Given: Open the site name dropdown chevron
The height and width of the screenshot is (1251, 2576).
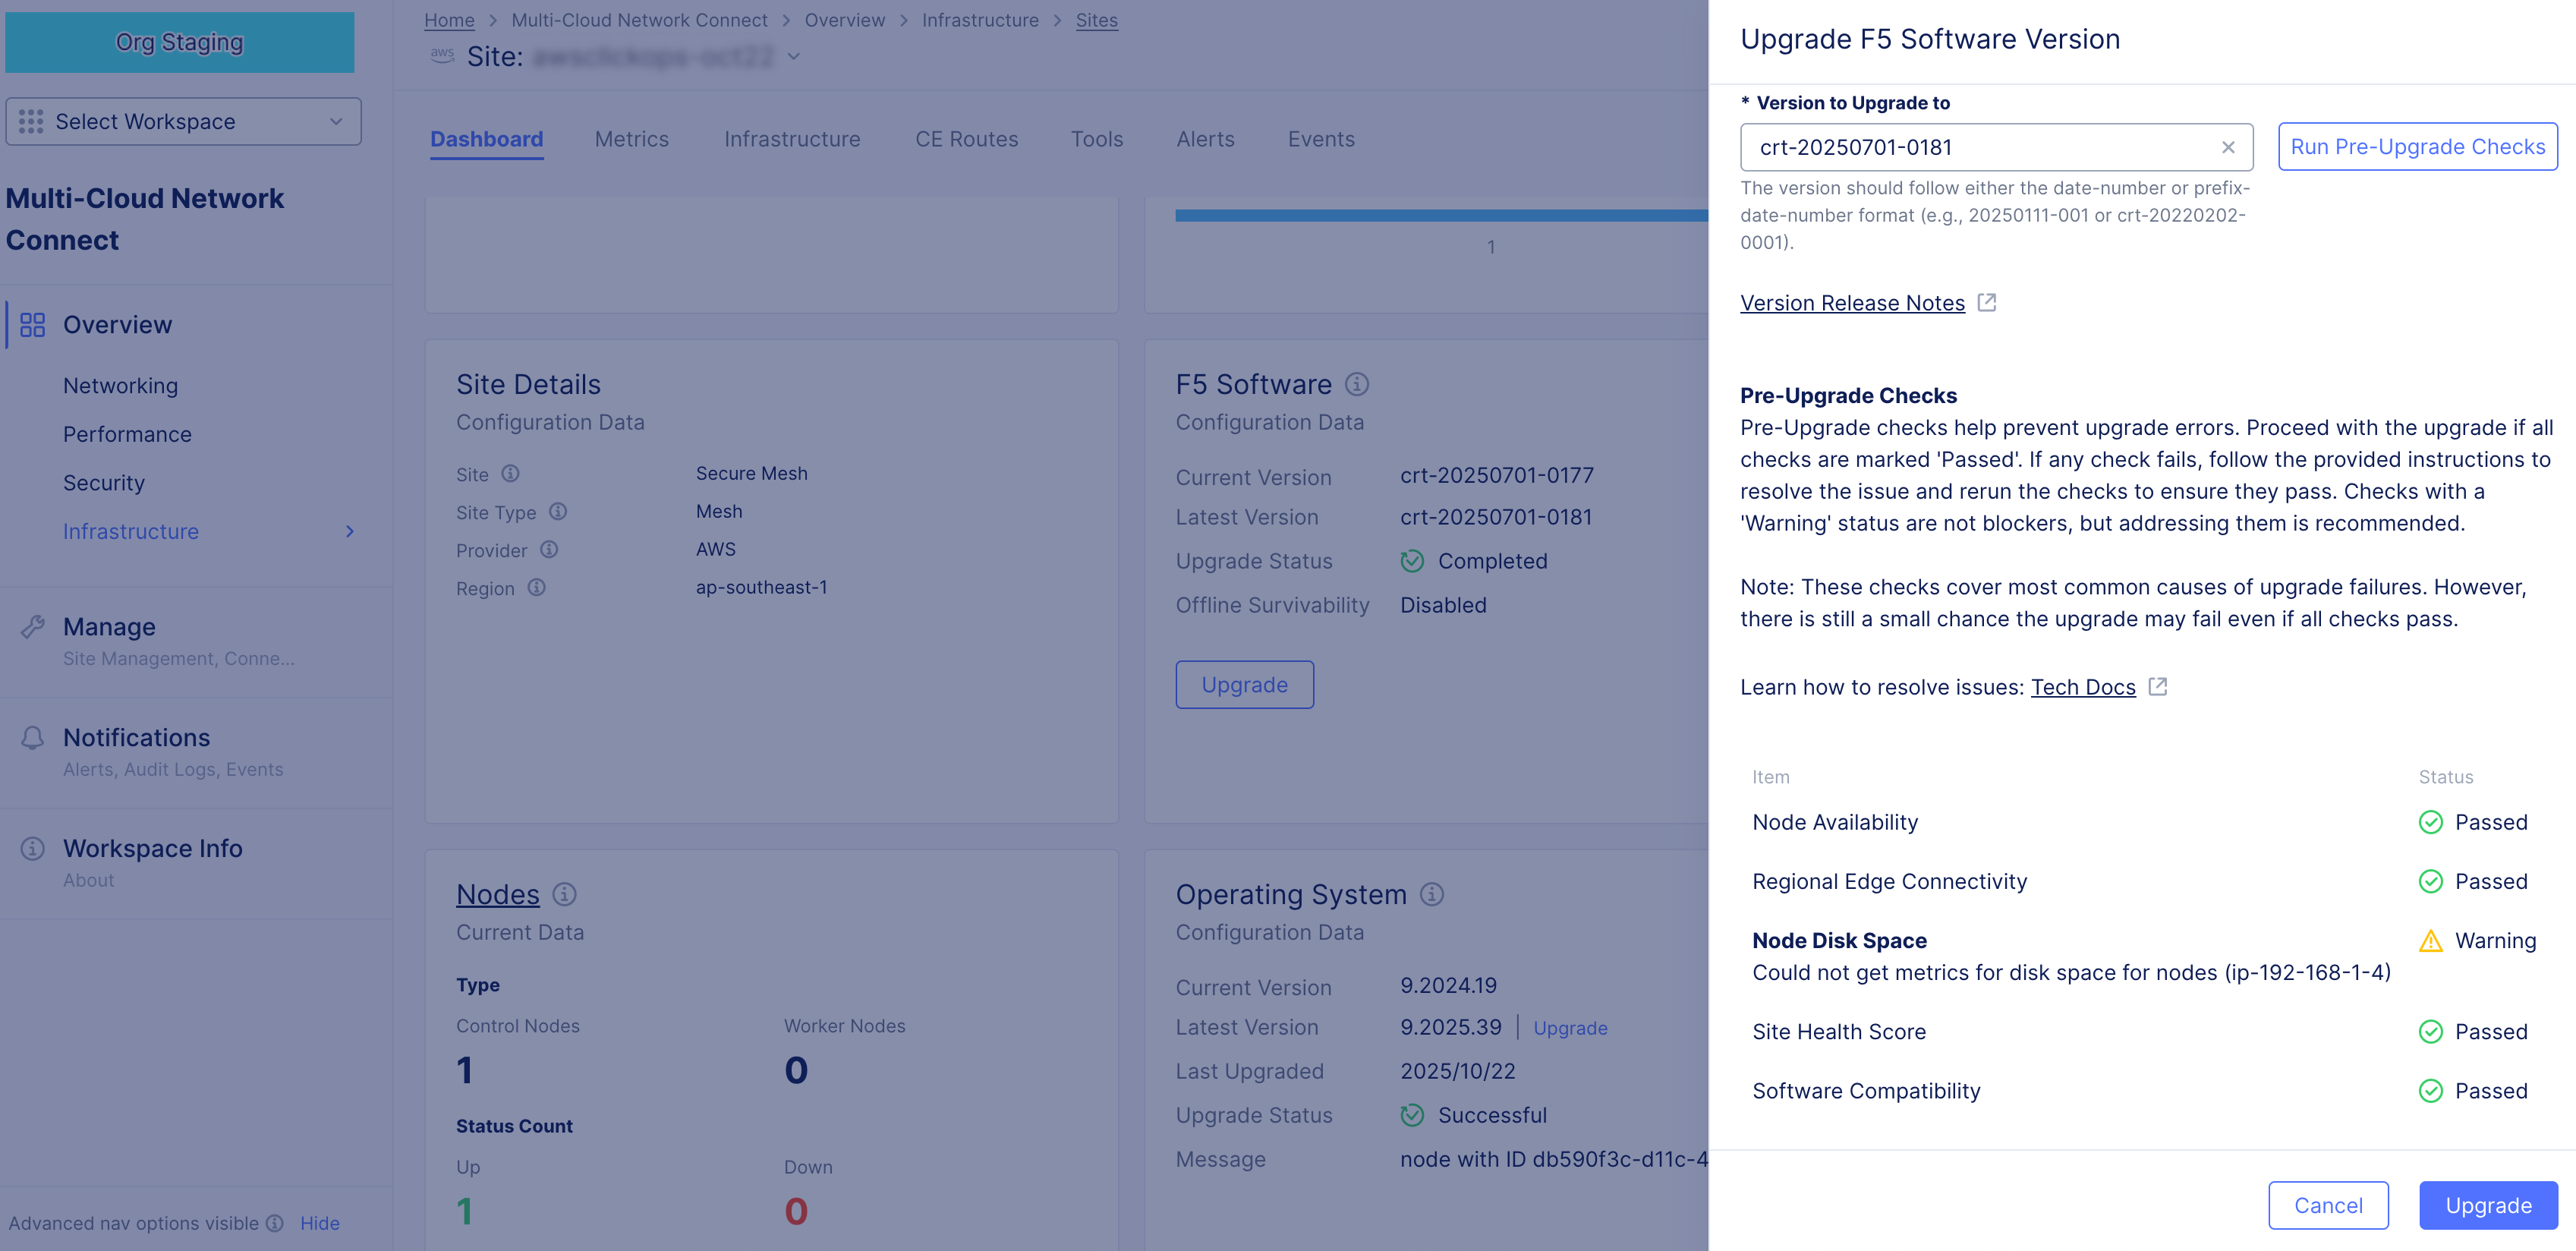Looking at the screenshot, I should [794, 56].
